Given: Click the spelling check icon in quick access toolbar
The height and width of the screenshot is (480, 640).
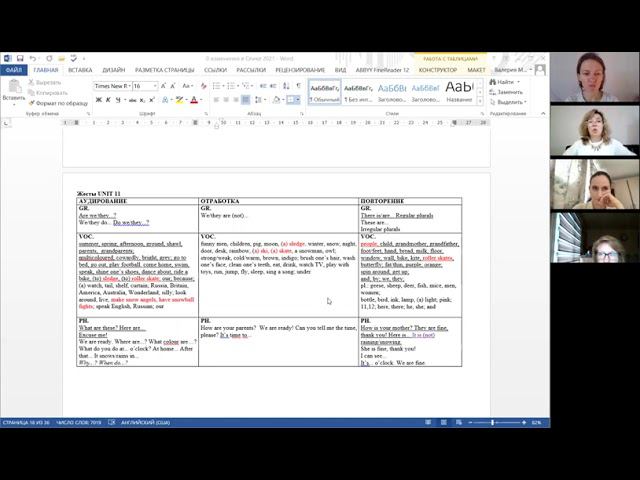Looking at the screenshot, I should (73, 58).
